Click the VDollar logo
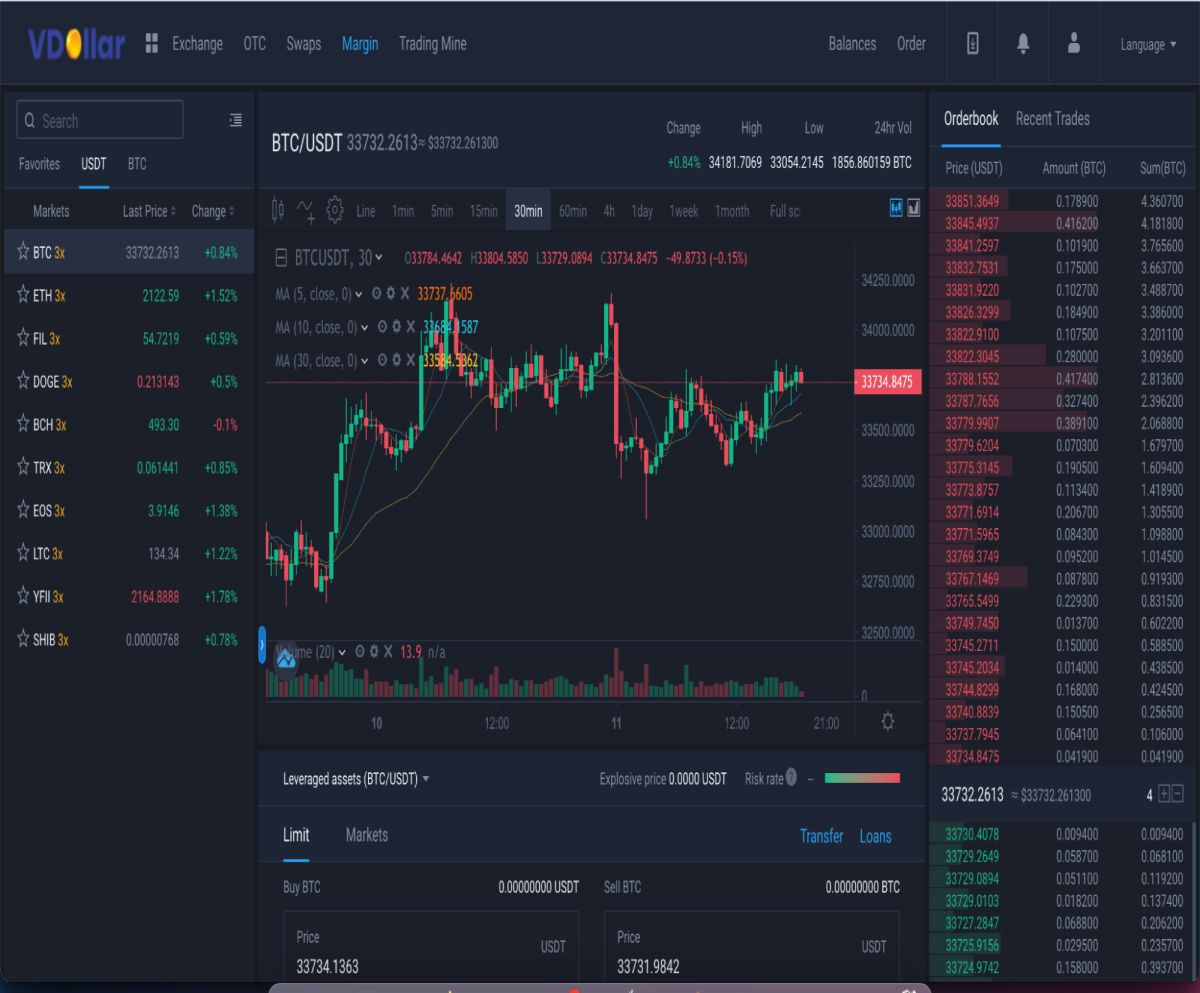The image size is (1200, 993). [76, 44]
